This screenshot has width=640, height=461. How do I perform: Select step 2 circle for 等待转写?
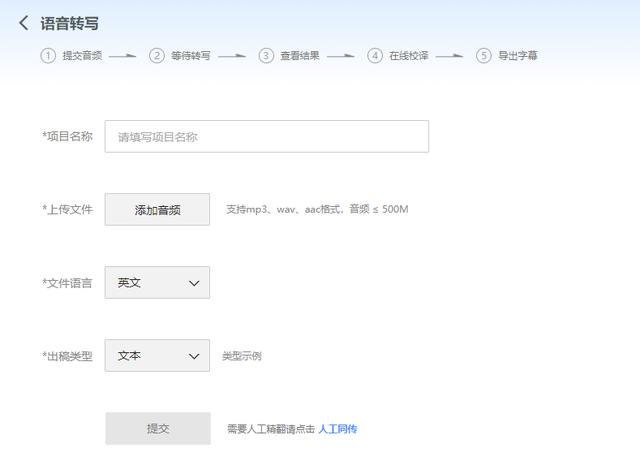(157, 56)
